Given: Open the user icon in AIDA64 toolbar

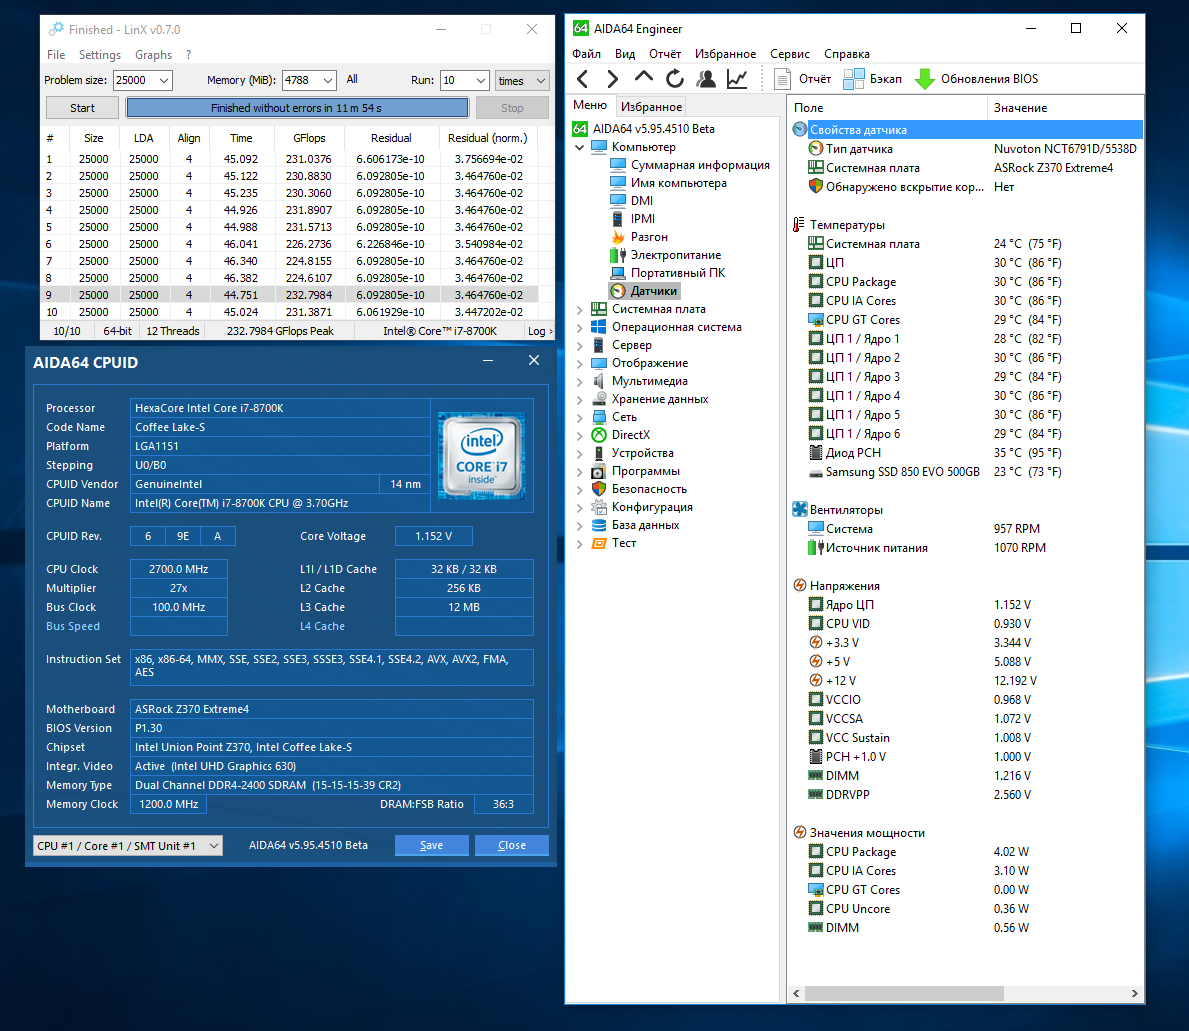Looking at the screenshot, I should (706, 79).
